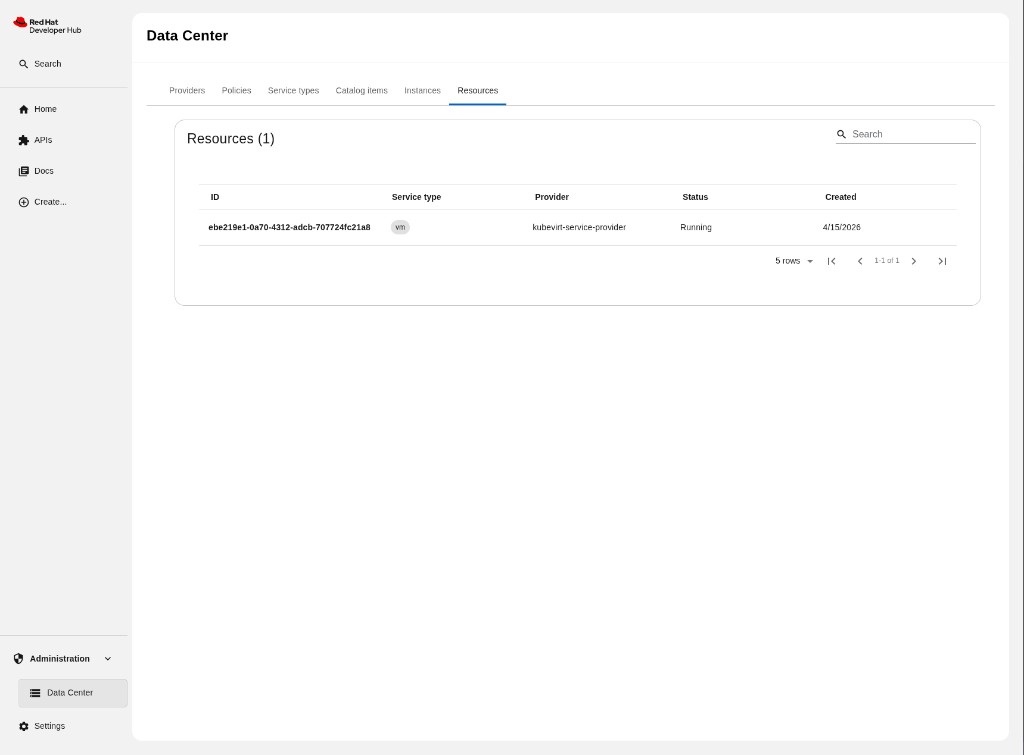Go to last page of resources table
The image size is (1024, 755).
point(942,261)
